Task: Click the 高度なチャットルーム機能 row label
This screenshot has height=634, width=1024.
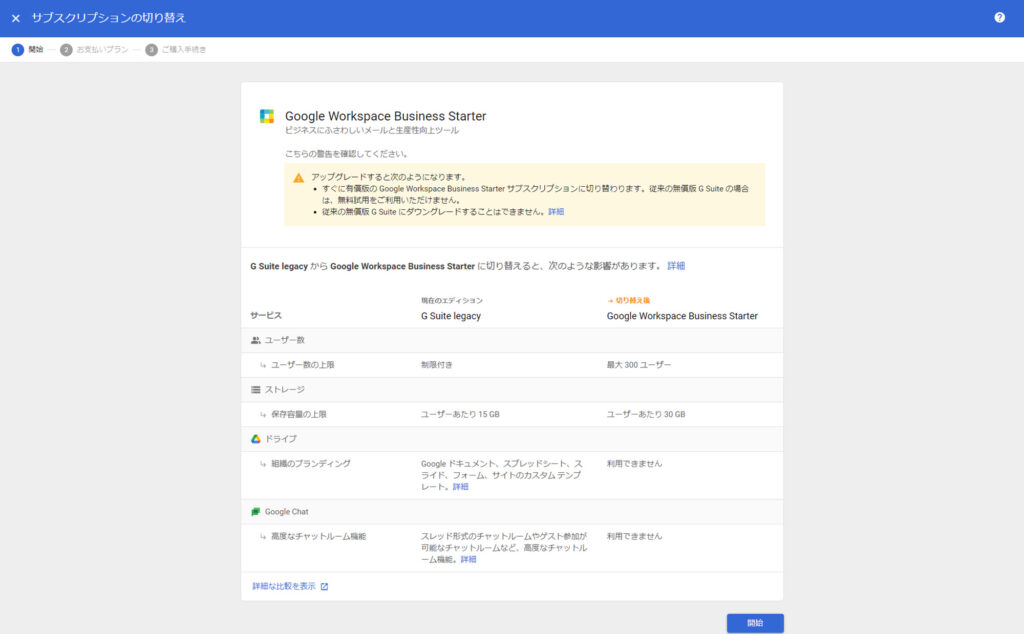Action: point(319,537)
